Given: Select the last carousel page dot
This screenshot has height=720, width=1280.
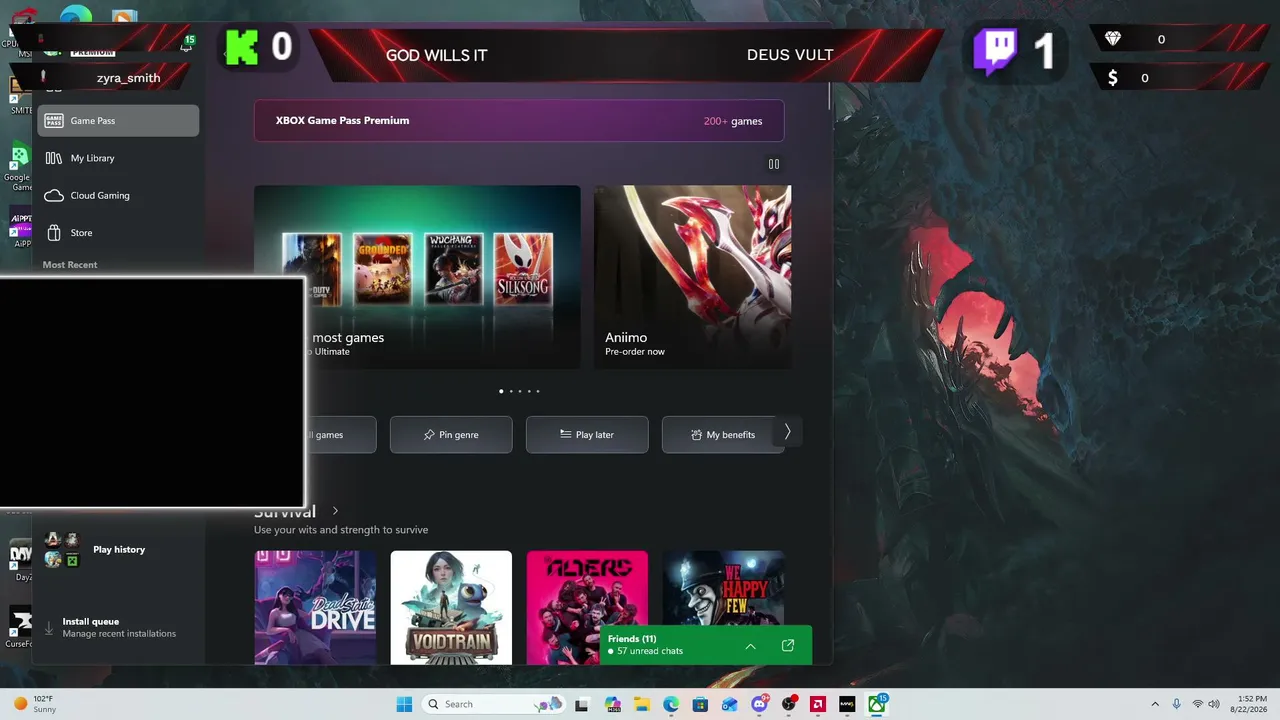Looking at the screenshot, I should (x=538, y=391).
